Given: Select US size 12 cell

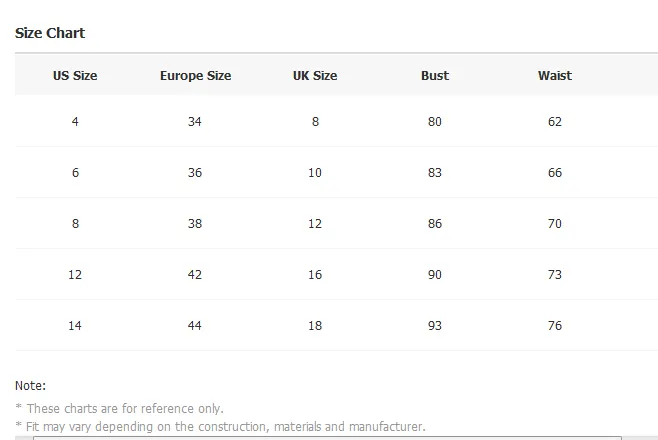Looking at the screenshot, I should 75,275.
